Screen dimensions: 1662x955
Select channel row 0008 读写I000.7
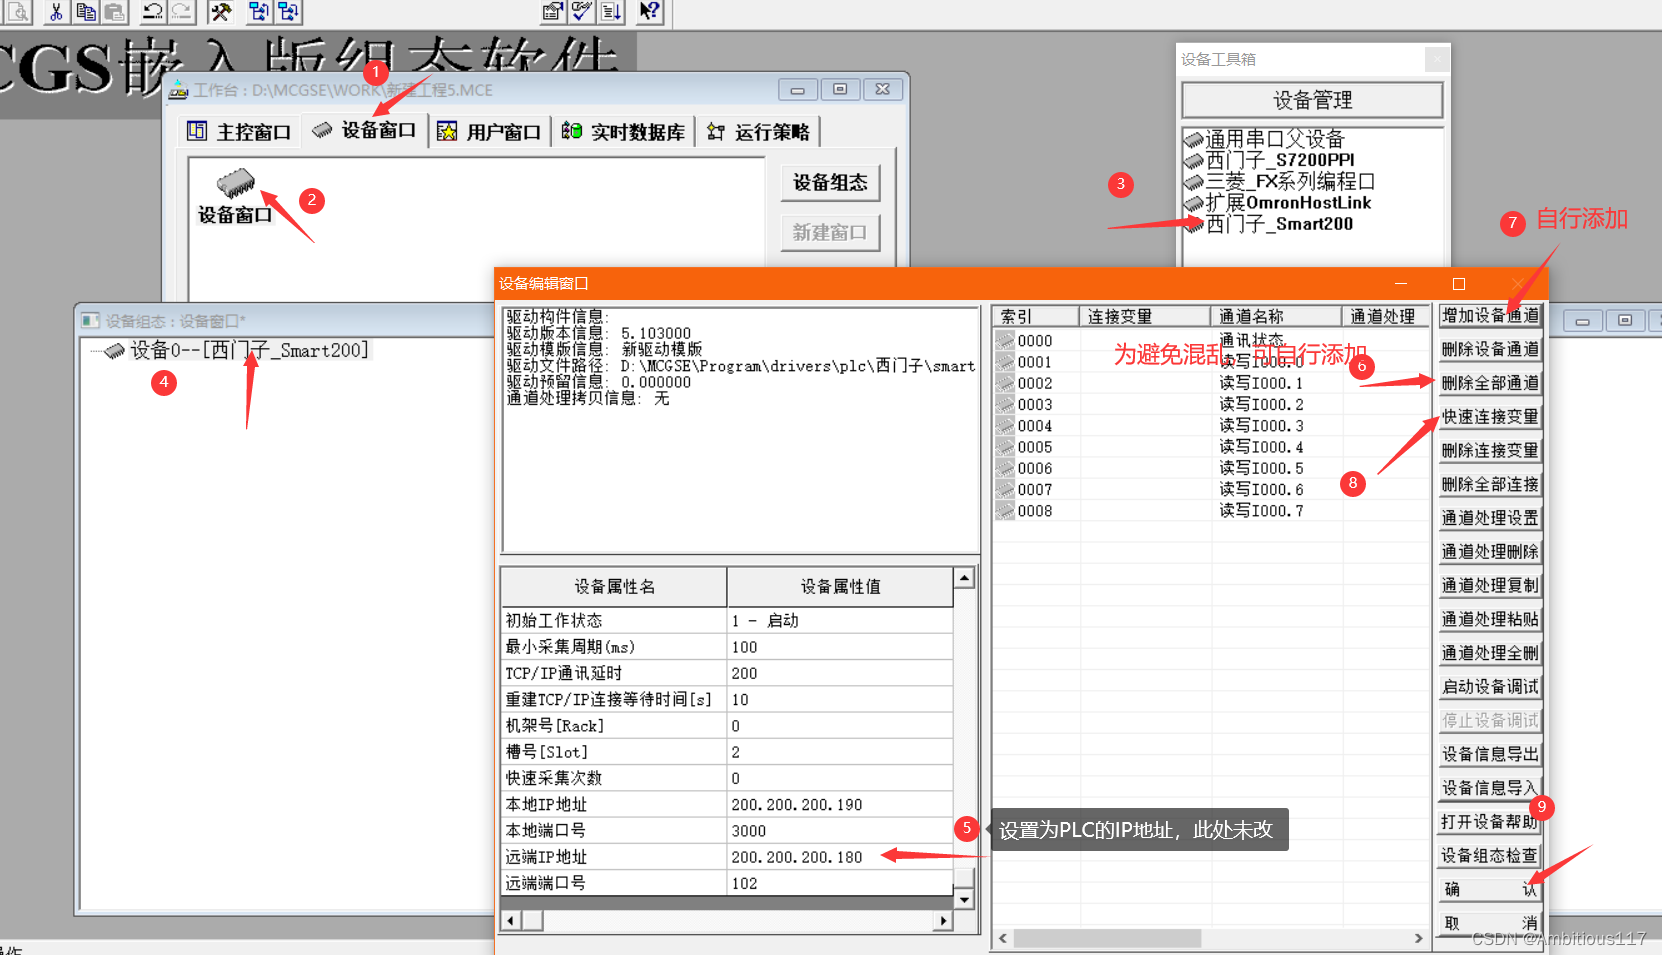(1211, 511)
